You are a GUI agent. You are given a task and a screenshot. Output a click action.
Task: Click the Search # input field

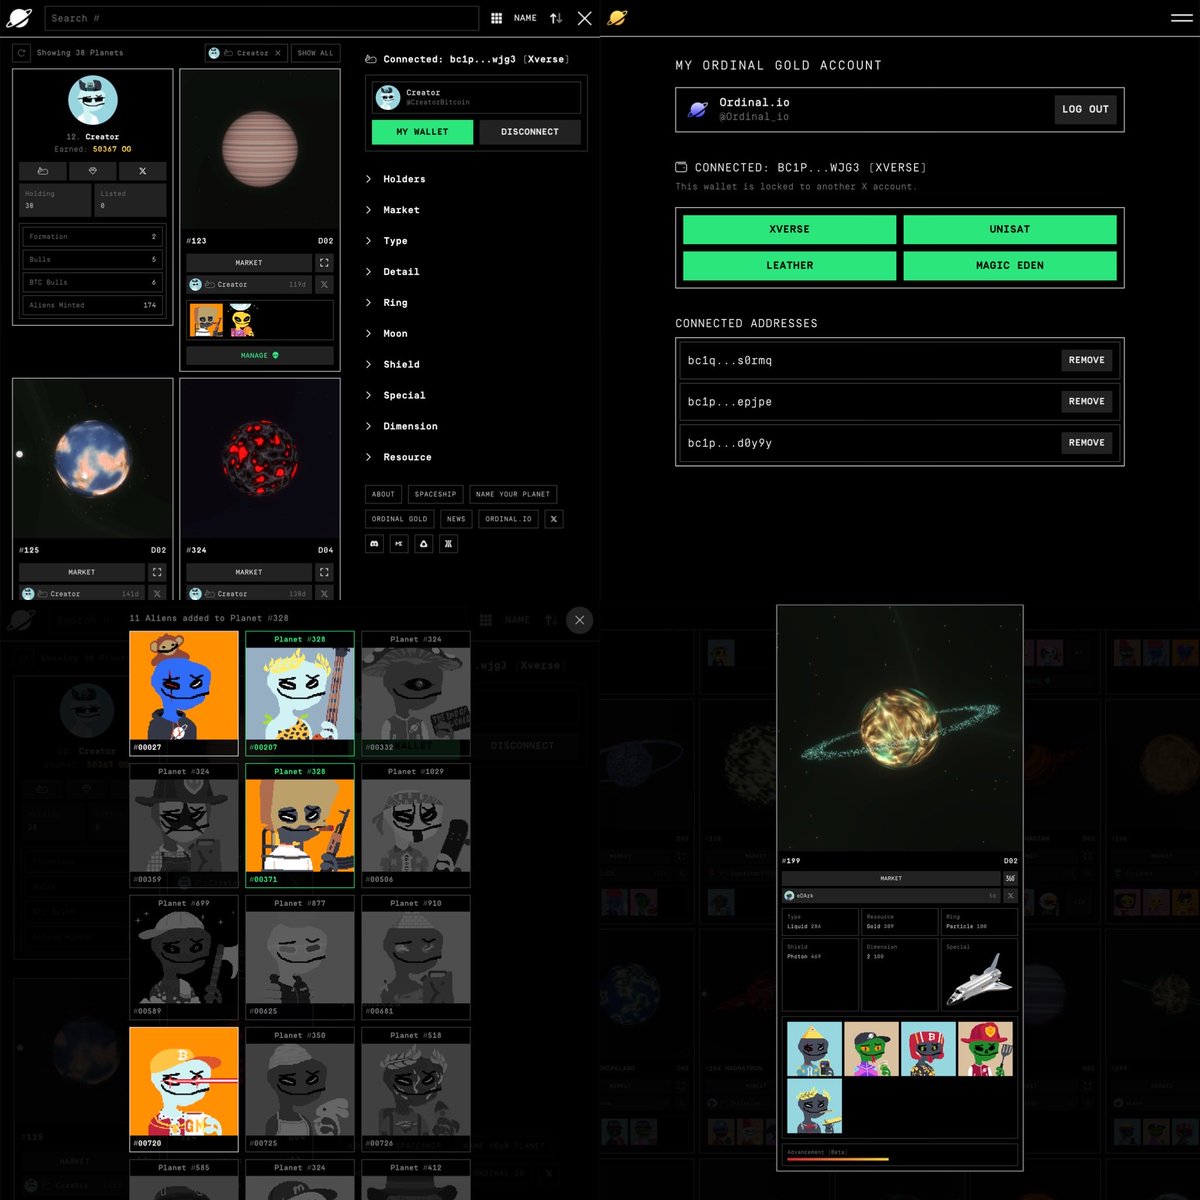coord(262,18)
